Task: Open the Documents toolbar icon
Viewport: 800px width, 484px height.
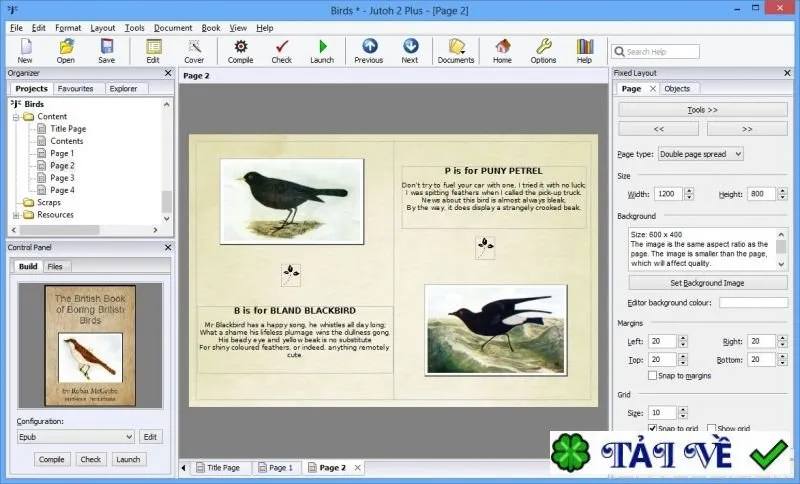Action: click(x=456, y=52)
